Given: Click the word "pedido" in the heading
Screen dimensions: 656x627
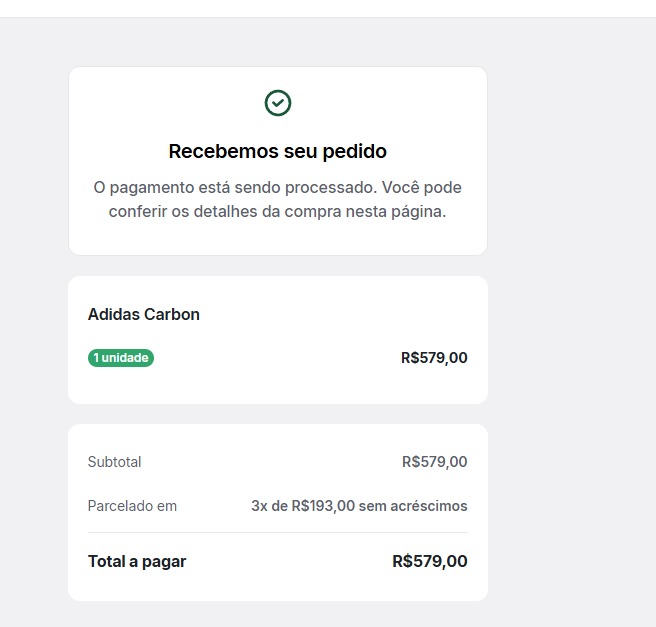Looking at the screenshot, I should tap(358, 152).
